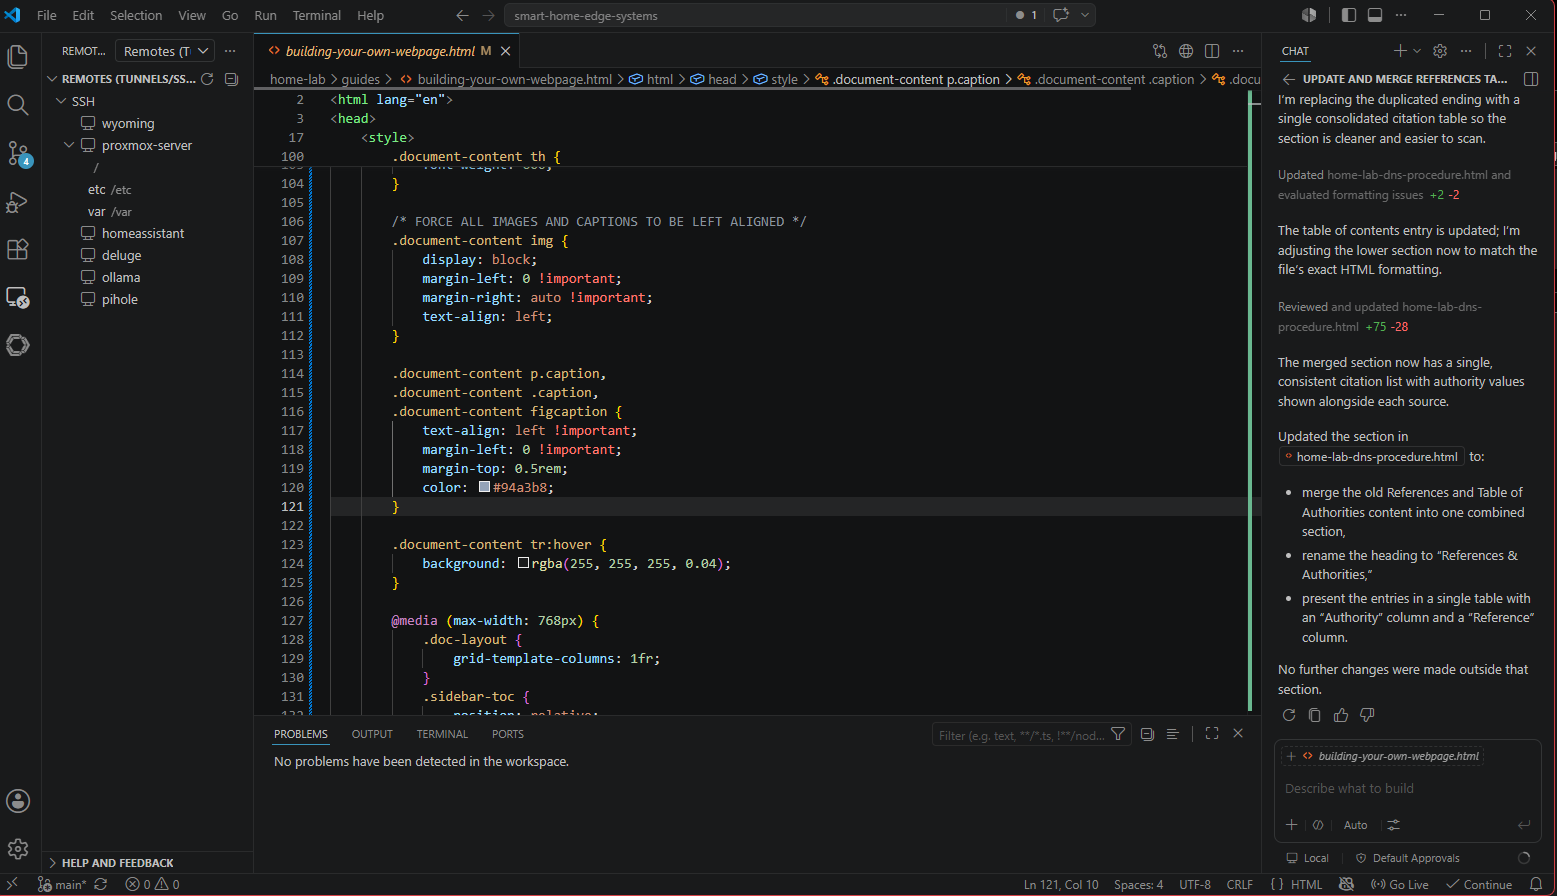Mark chat response as helpful thumbs up

(x=1341, y=715)
